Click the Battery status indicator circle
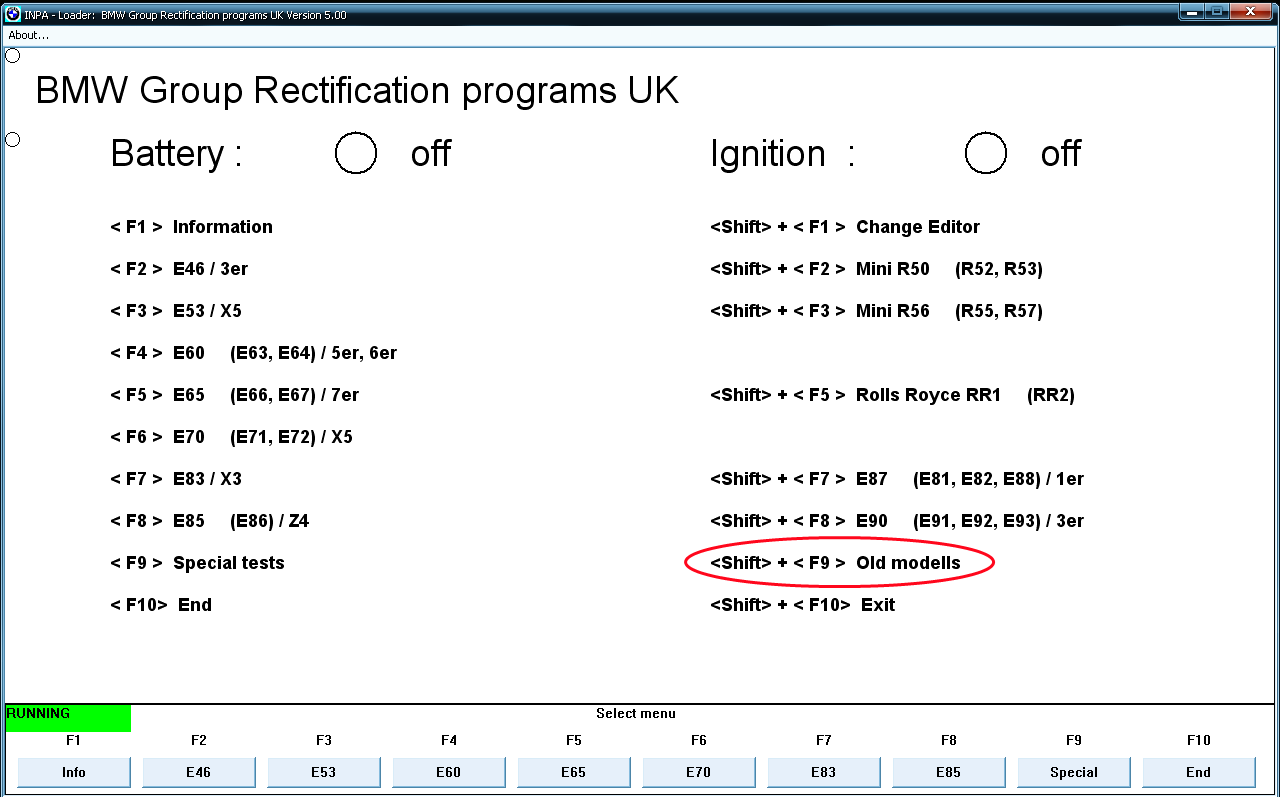The width and height of the screenshot is (1280, 797). click(x=356, y=153)
